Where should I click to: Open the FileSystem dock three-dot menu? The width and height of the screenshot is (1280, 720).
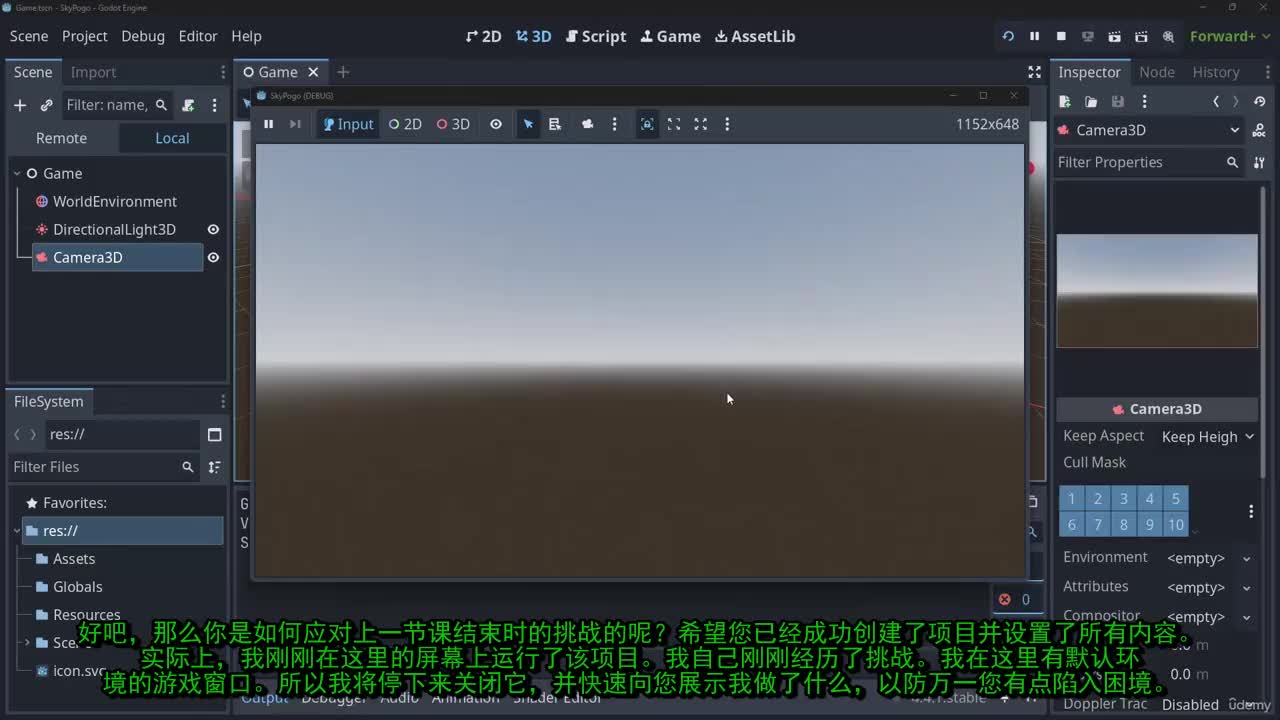pyautogui.click(x=223, y=401)
